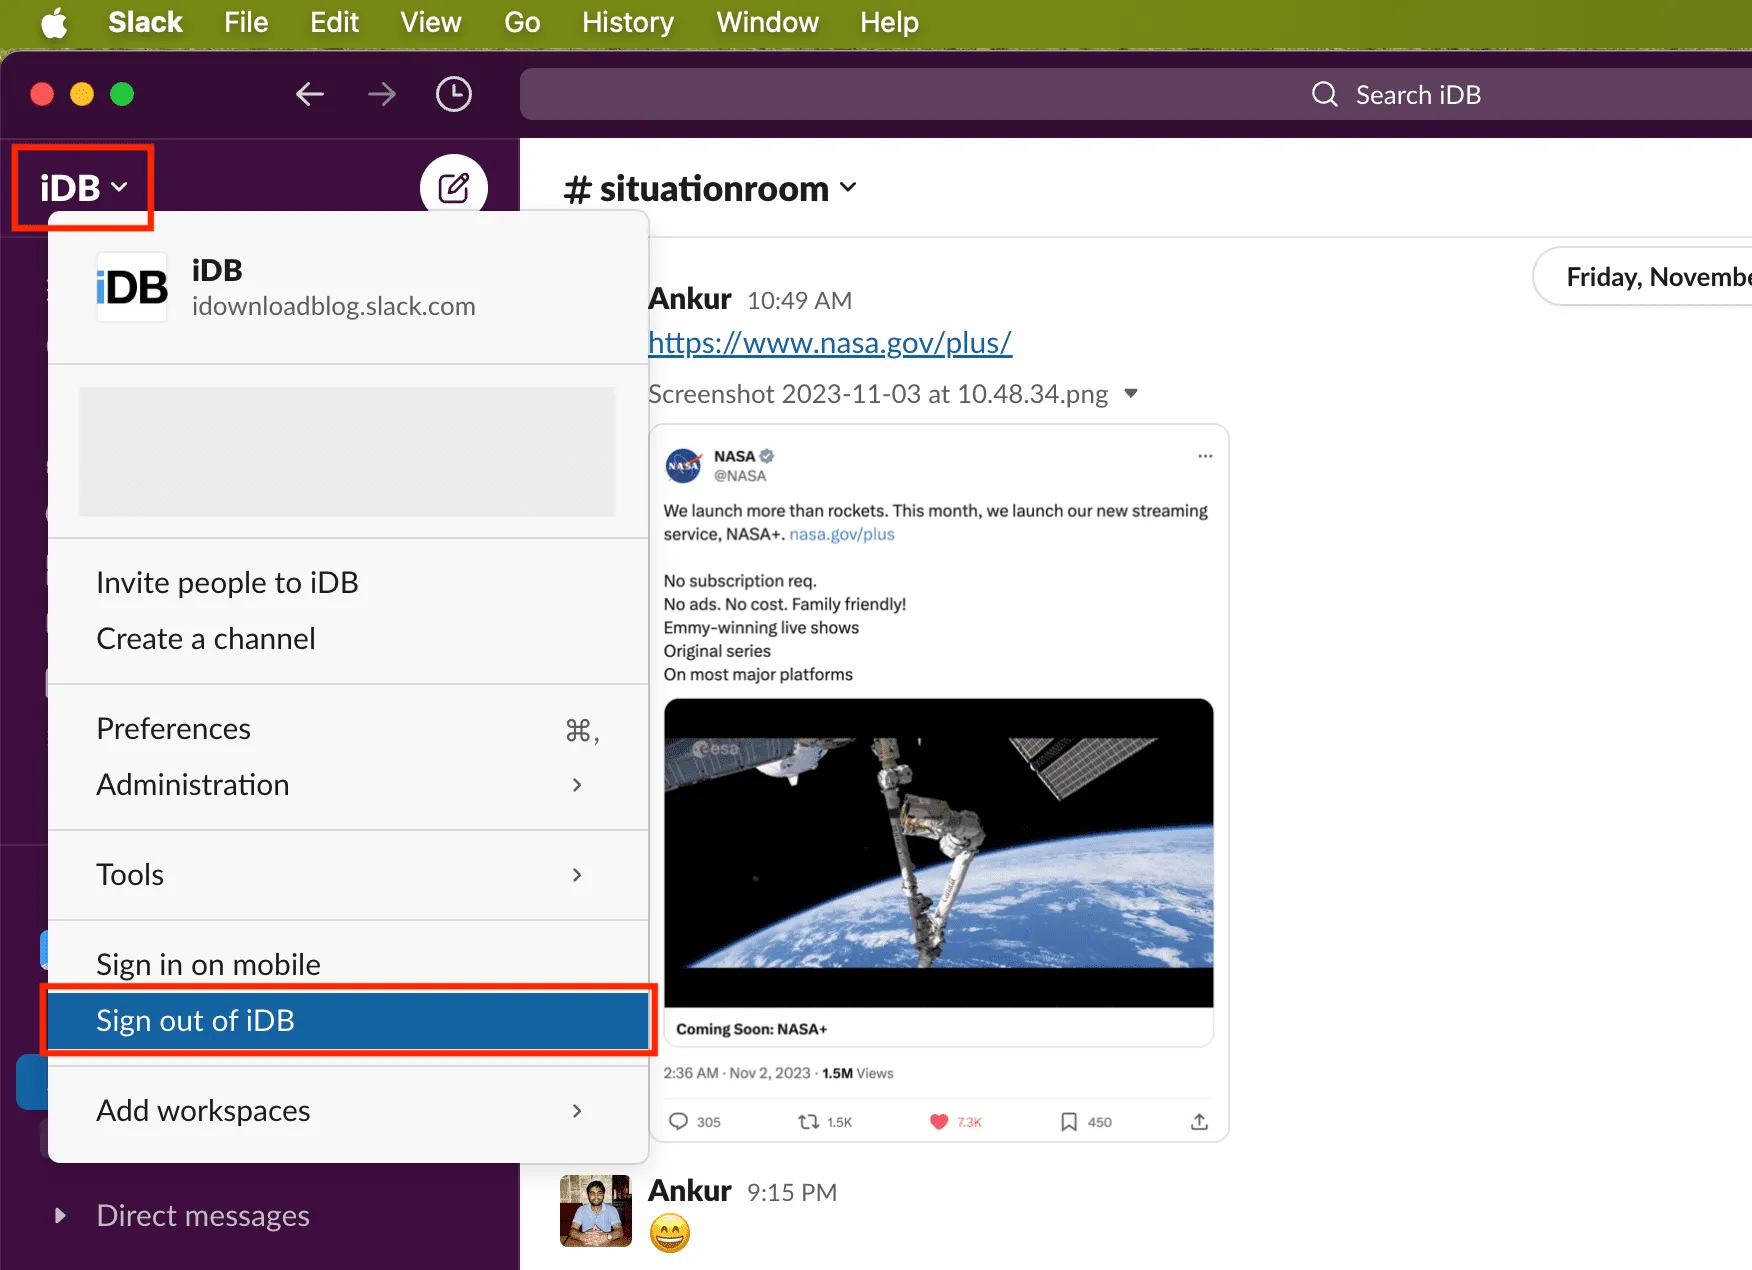This screenshot has height=1270, width=1752.
Task: Click the search magnifier icon
Action: [1324, 94]
